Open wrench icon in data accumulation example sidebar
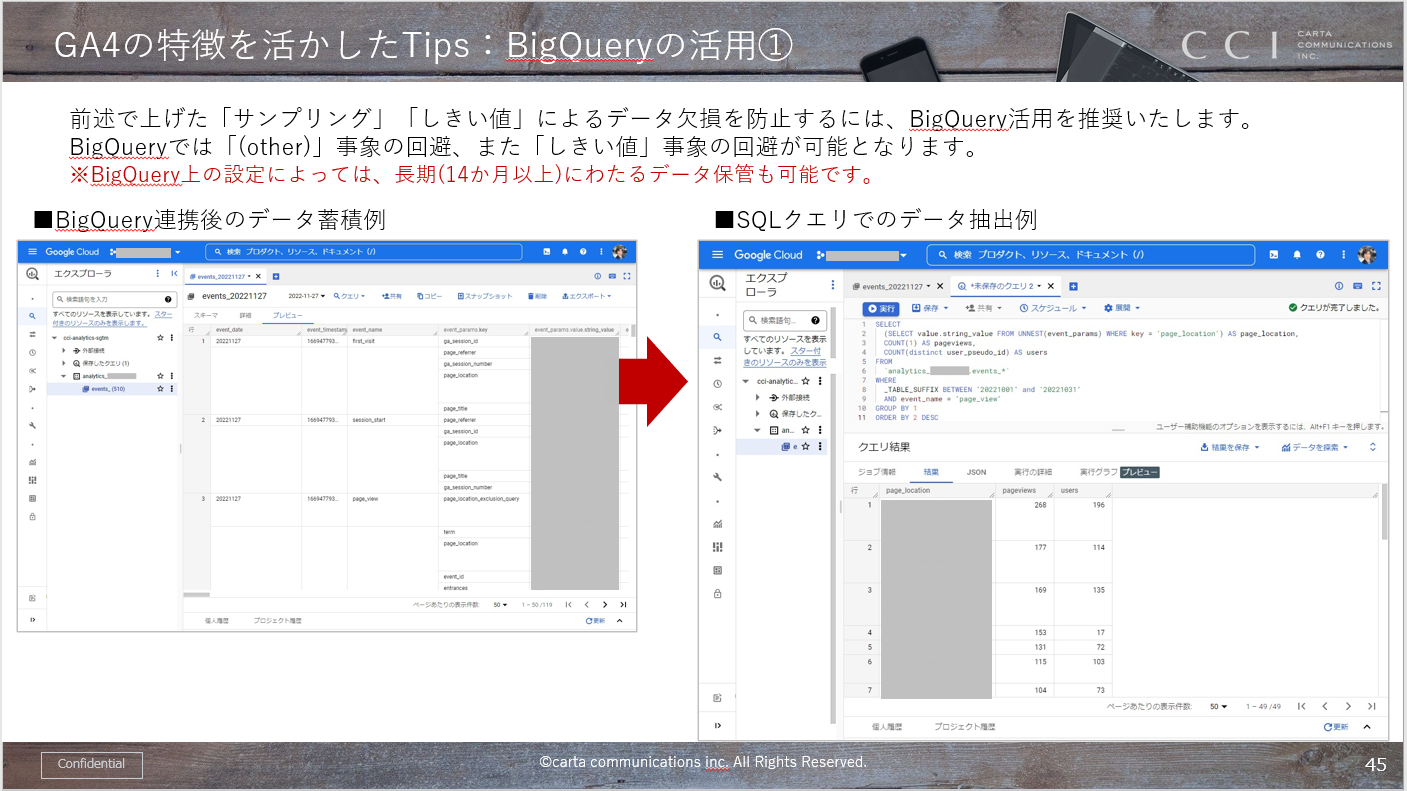The height and width of the screenshot is (791, 1407). coord(32,425)
